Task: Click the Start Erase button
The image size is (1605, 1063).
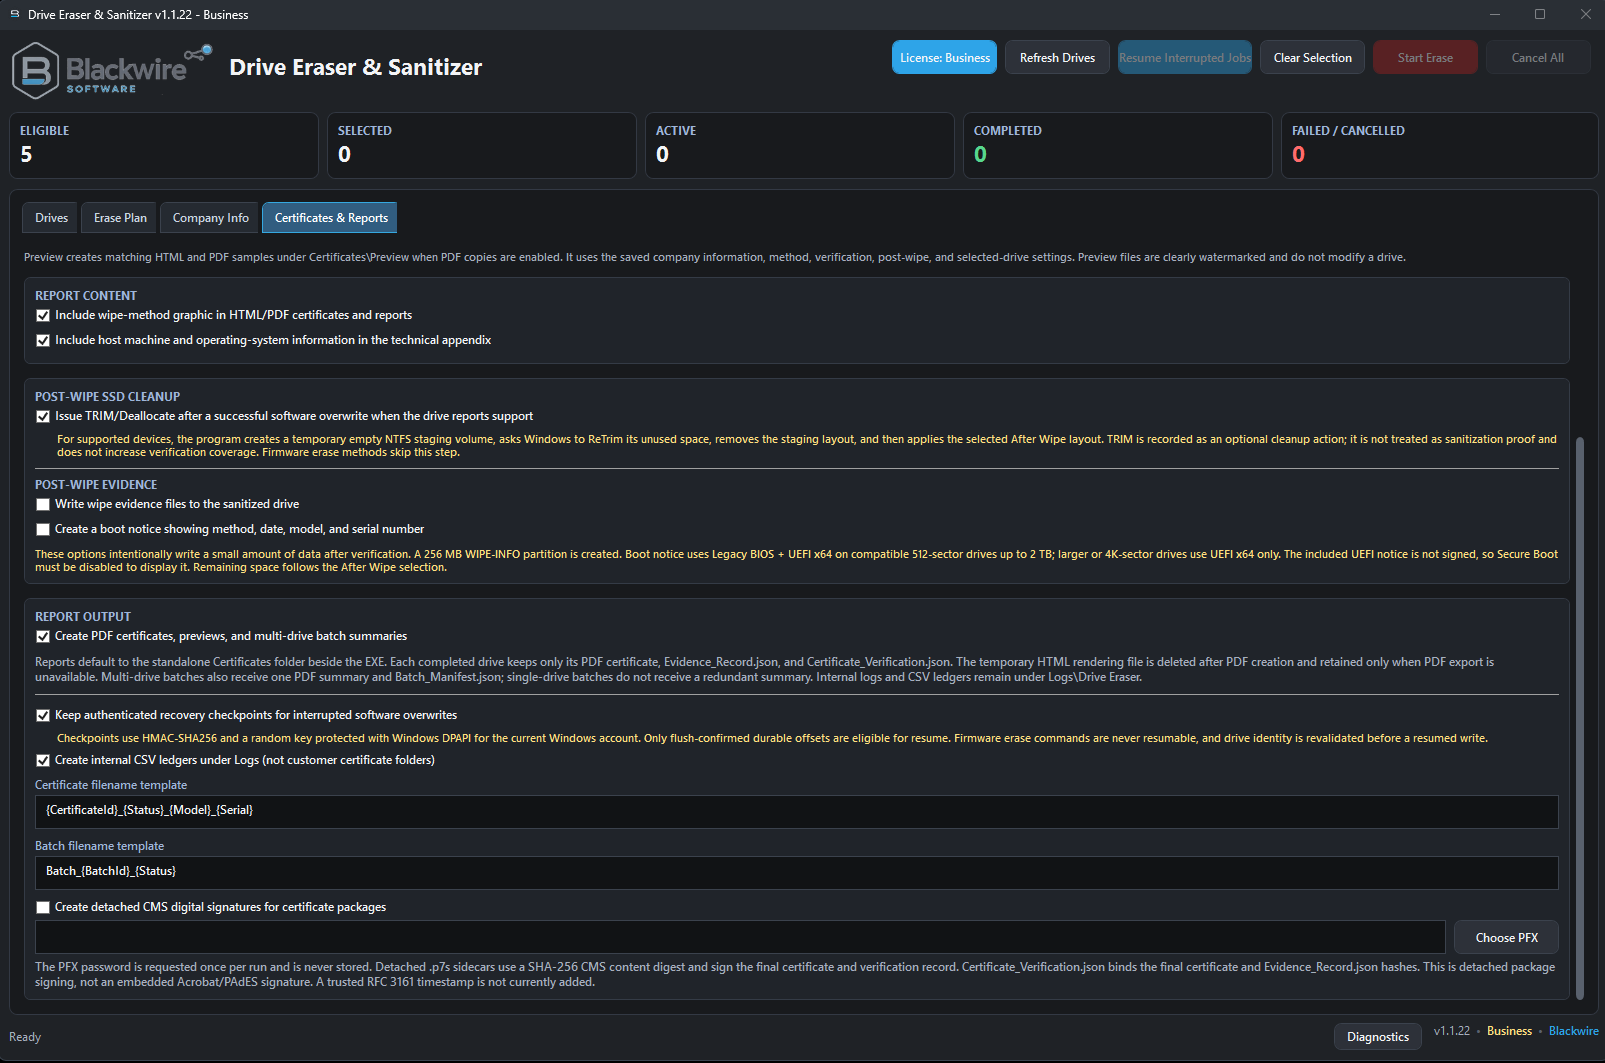Action: pyautogui.click(x=1425, y=57)
